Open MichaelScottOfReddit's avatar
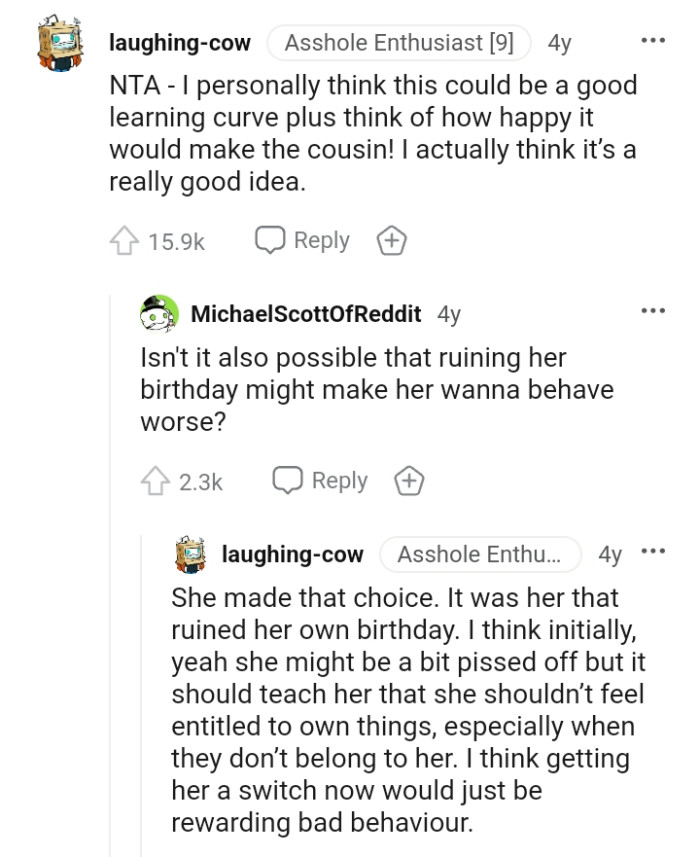700x857 pixels. [x=159, y=314]
